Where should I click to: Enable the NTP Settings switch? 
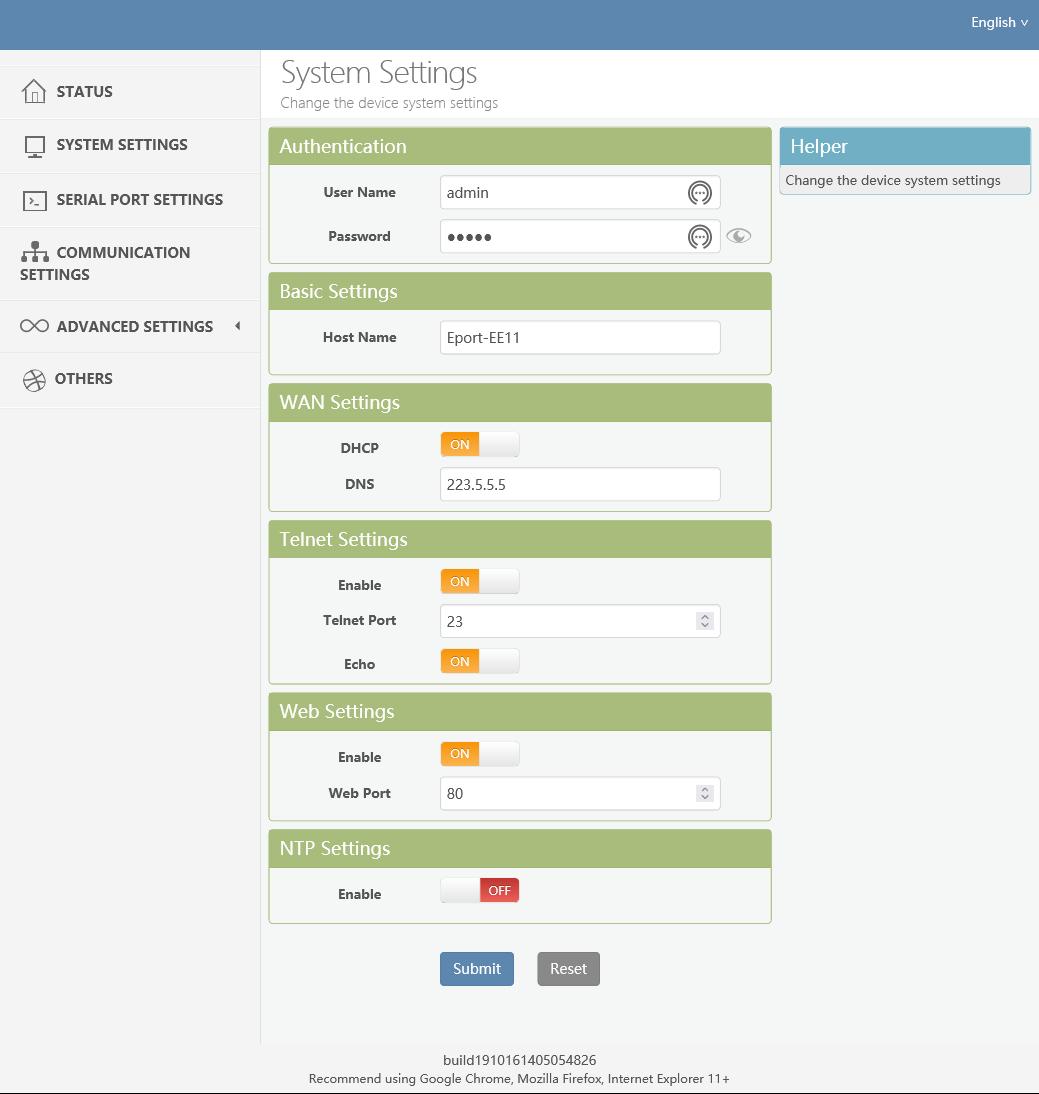click(x=480, y=891)
